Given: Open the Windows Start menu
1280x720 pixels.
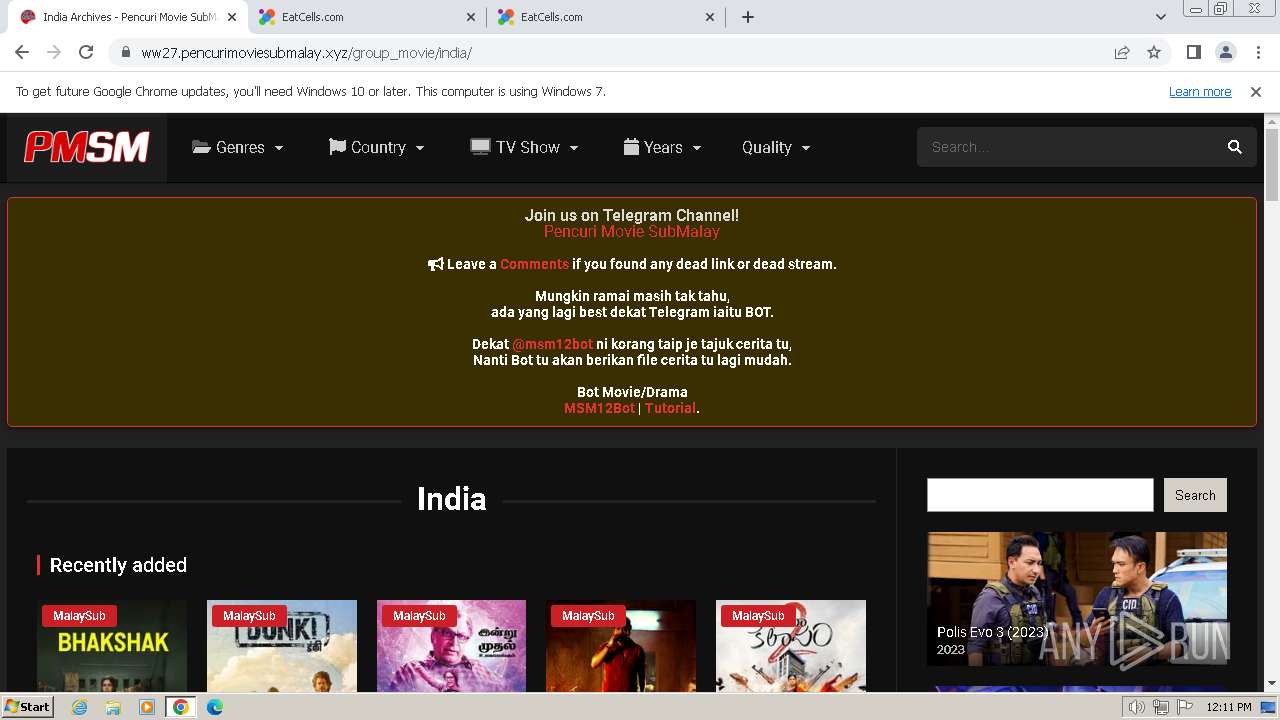Looking at the screenshot, I should [x=28, y=707].
